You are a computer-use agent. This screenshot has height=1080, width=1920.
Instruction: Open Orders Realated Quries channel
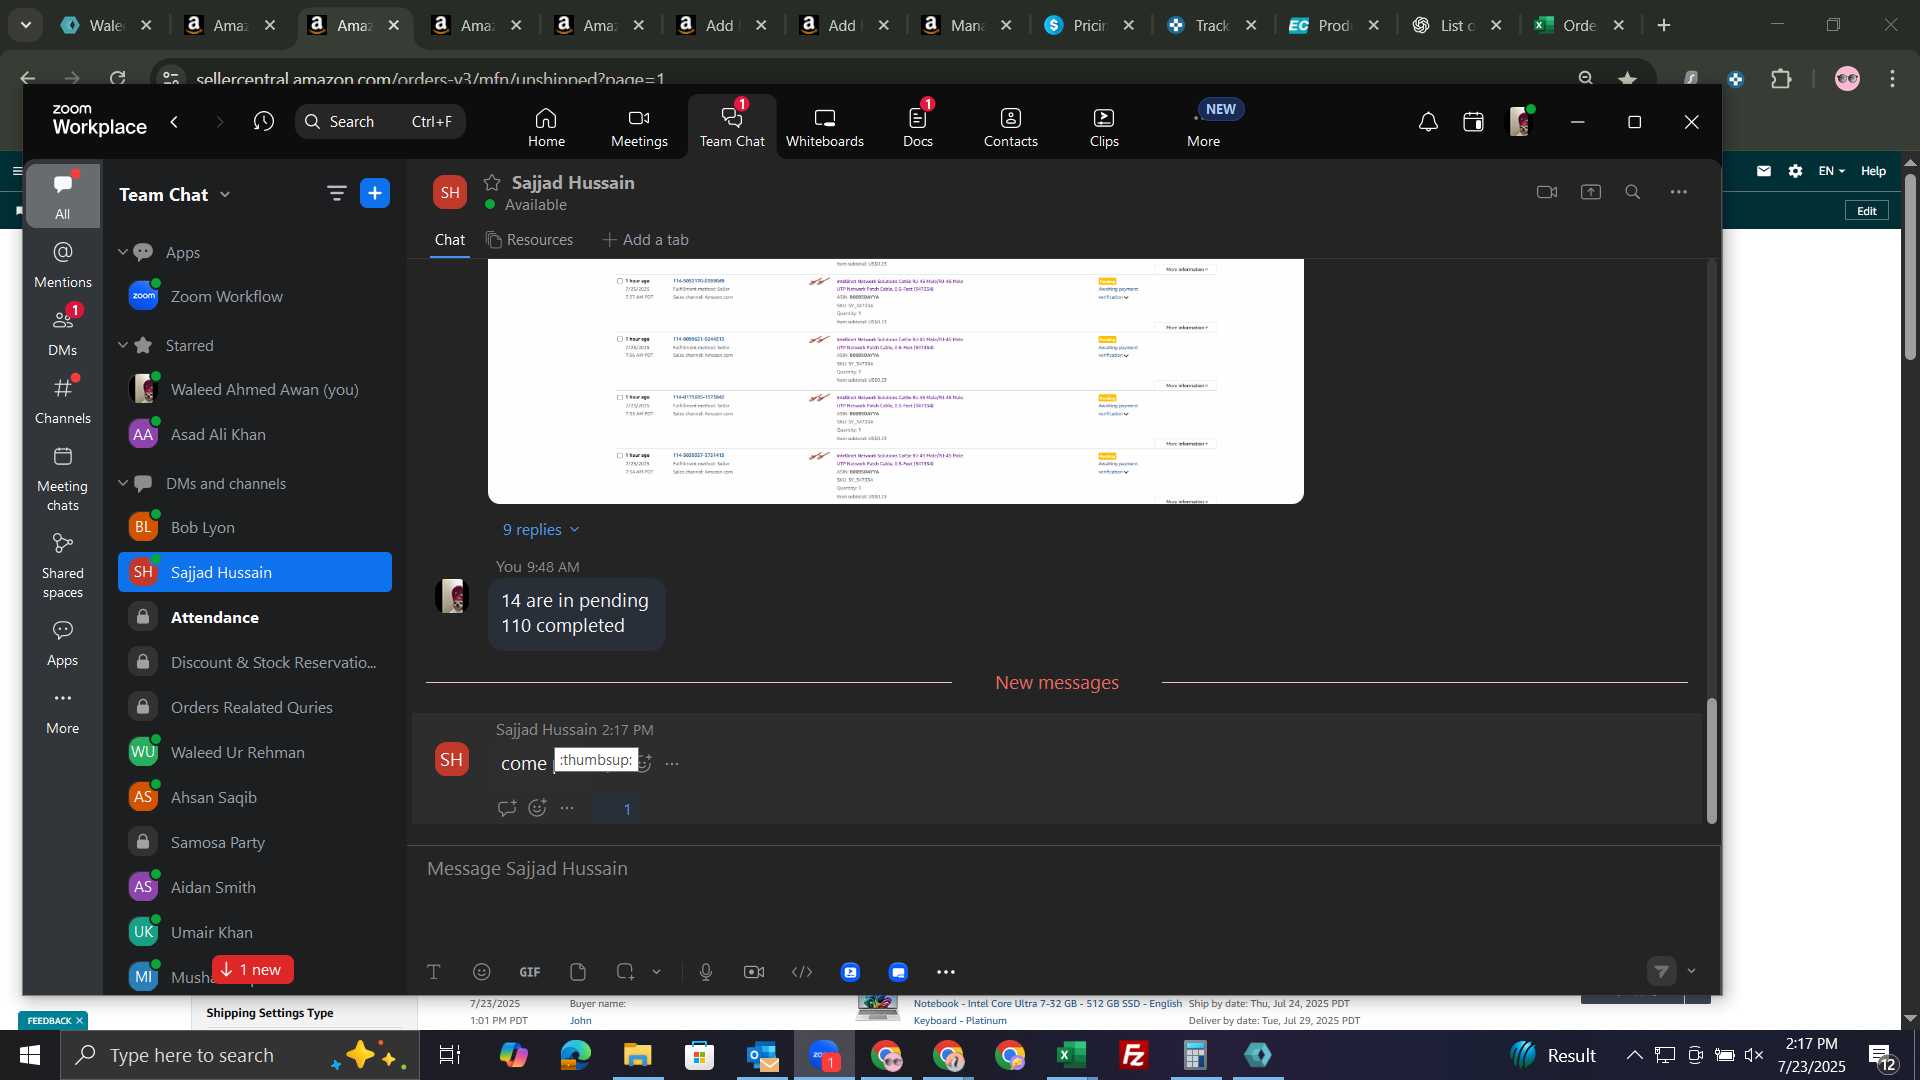coord(255,707)
